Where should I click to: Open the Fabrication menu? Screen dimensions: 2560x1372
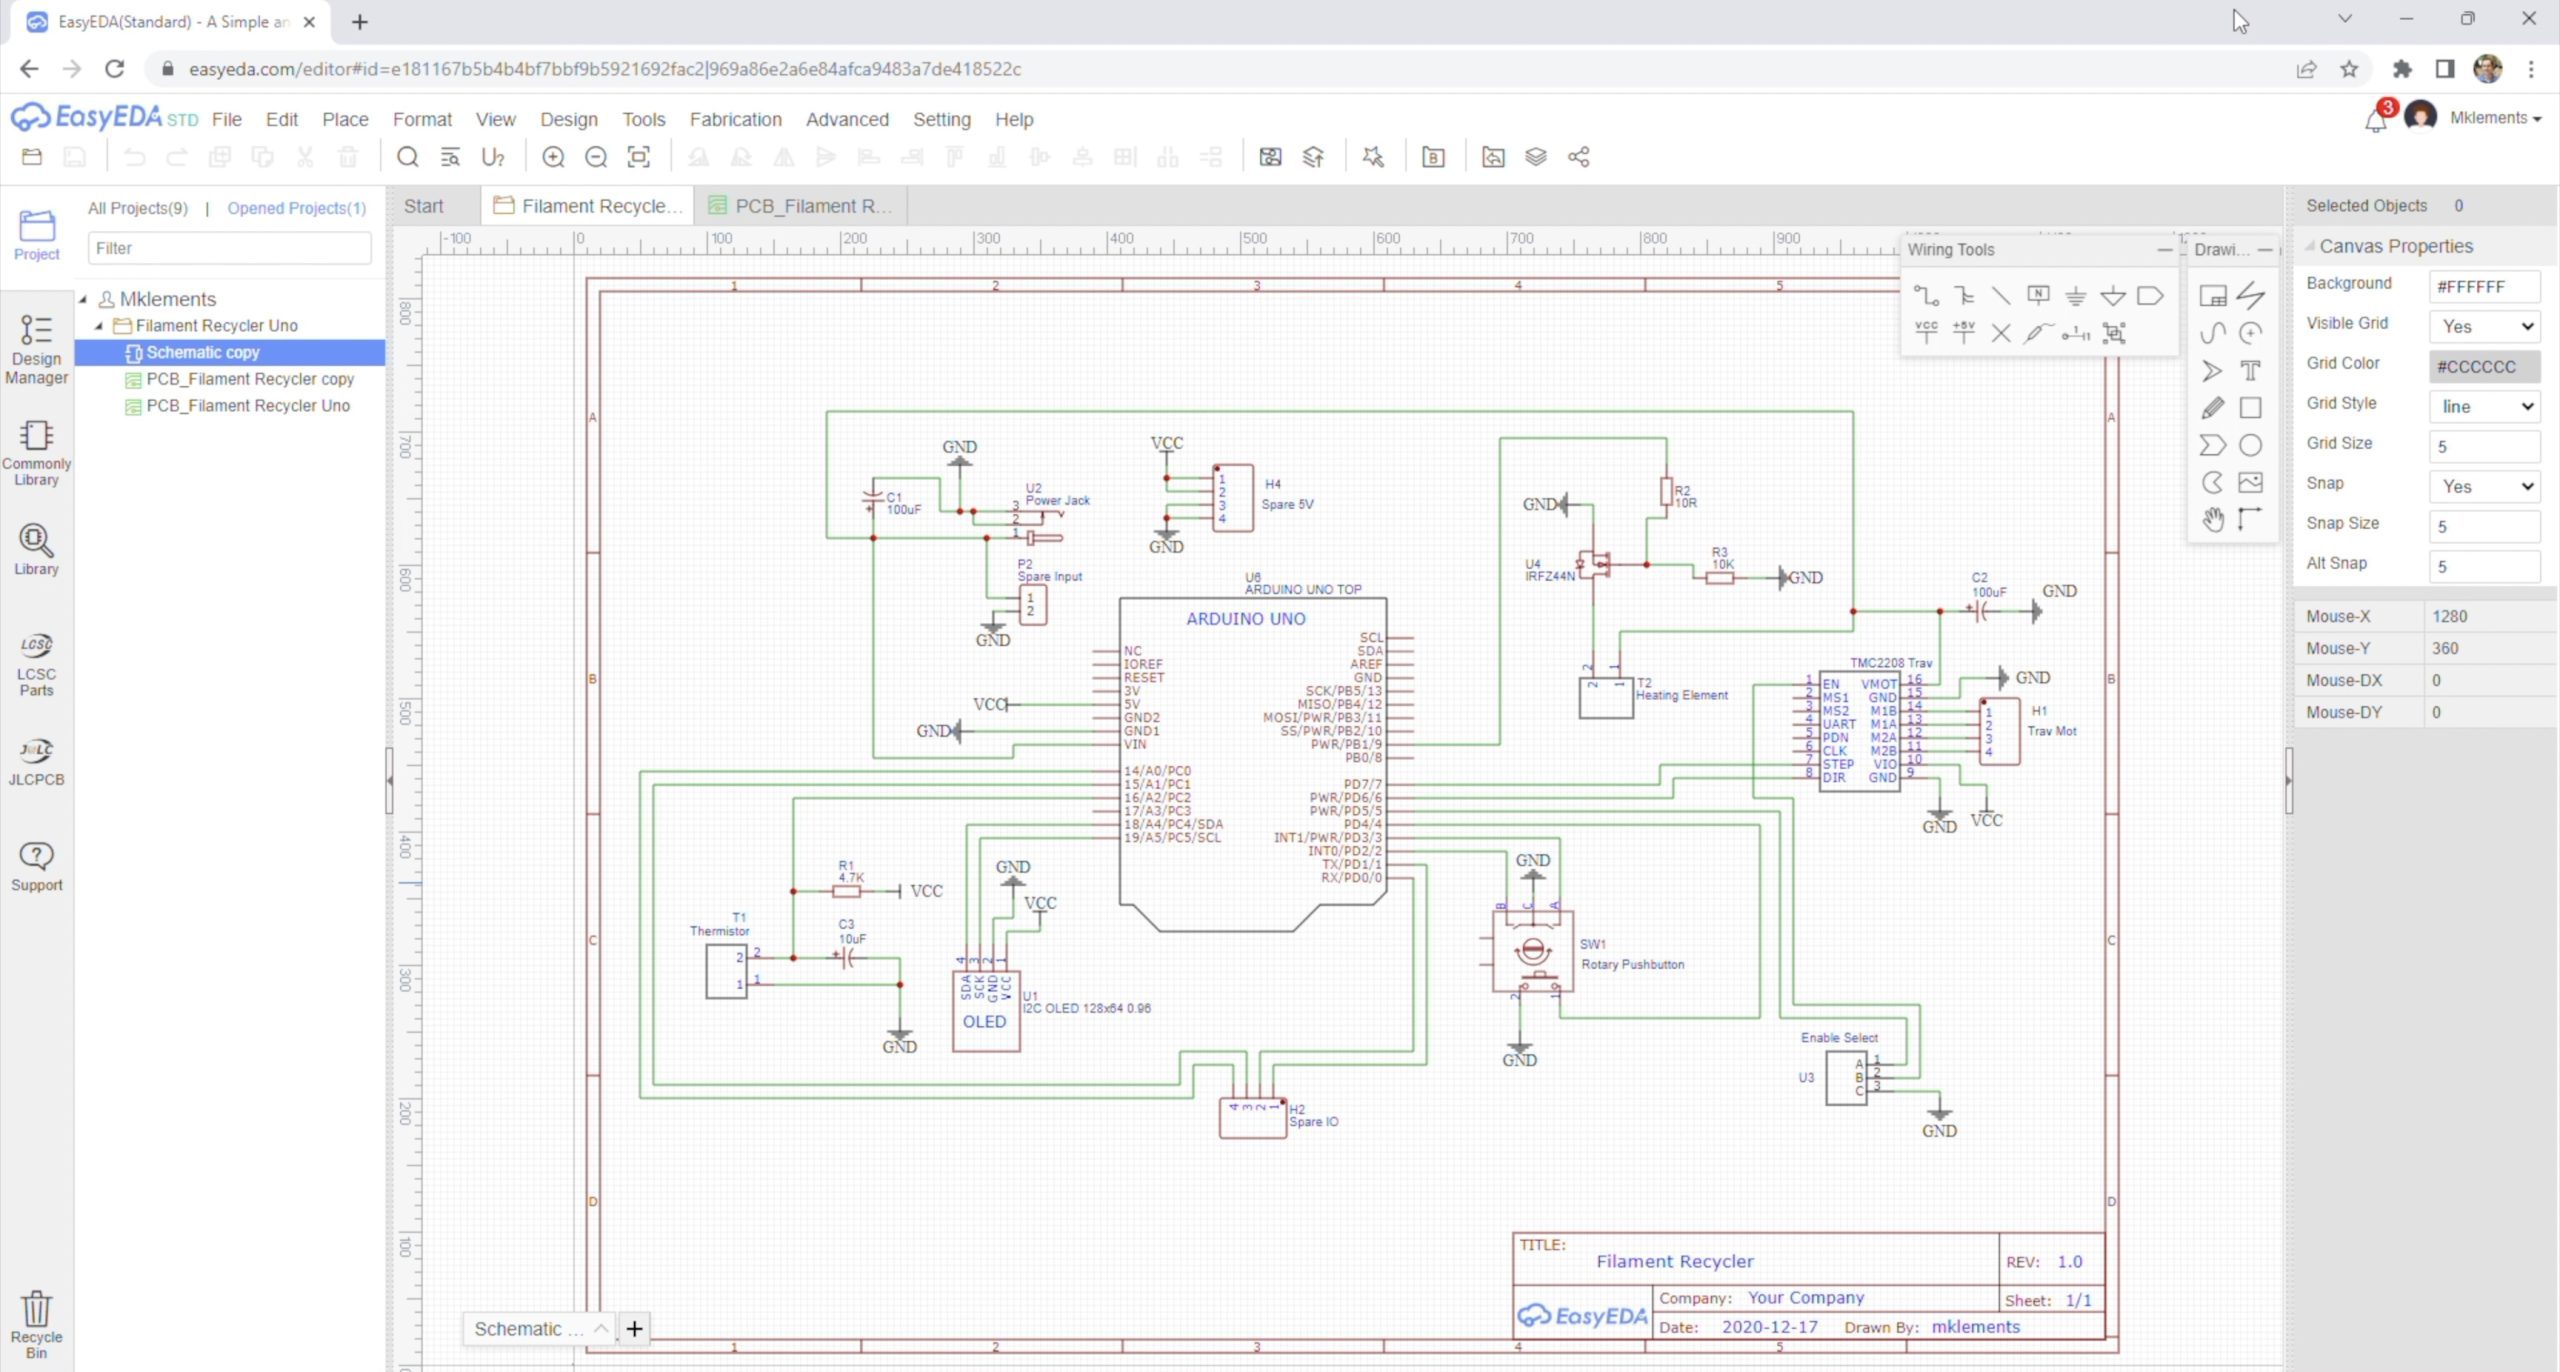(x=735, y=119)
